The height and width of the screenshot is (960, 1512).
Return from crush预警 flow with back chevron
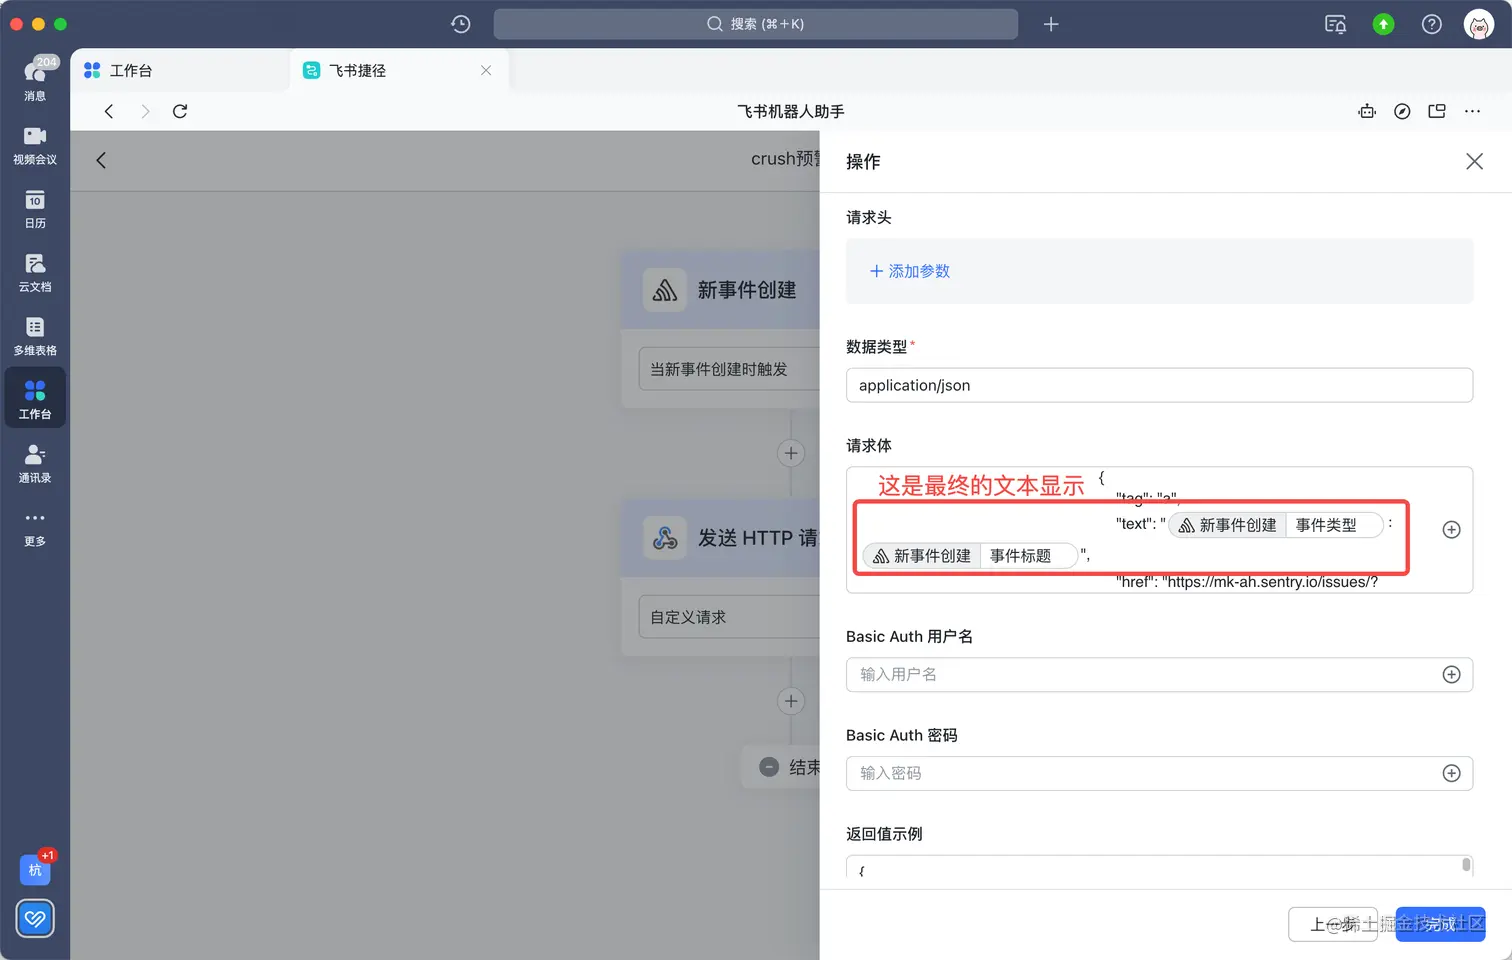[101, 160]
